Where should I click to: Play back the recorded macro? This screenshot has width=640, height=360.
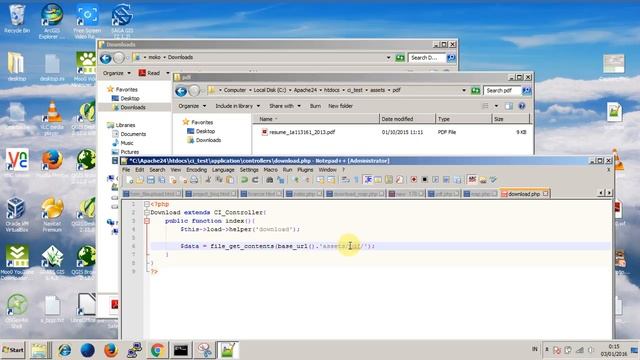[x=436, y=180]
